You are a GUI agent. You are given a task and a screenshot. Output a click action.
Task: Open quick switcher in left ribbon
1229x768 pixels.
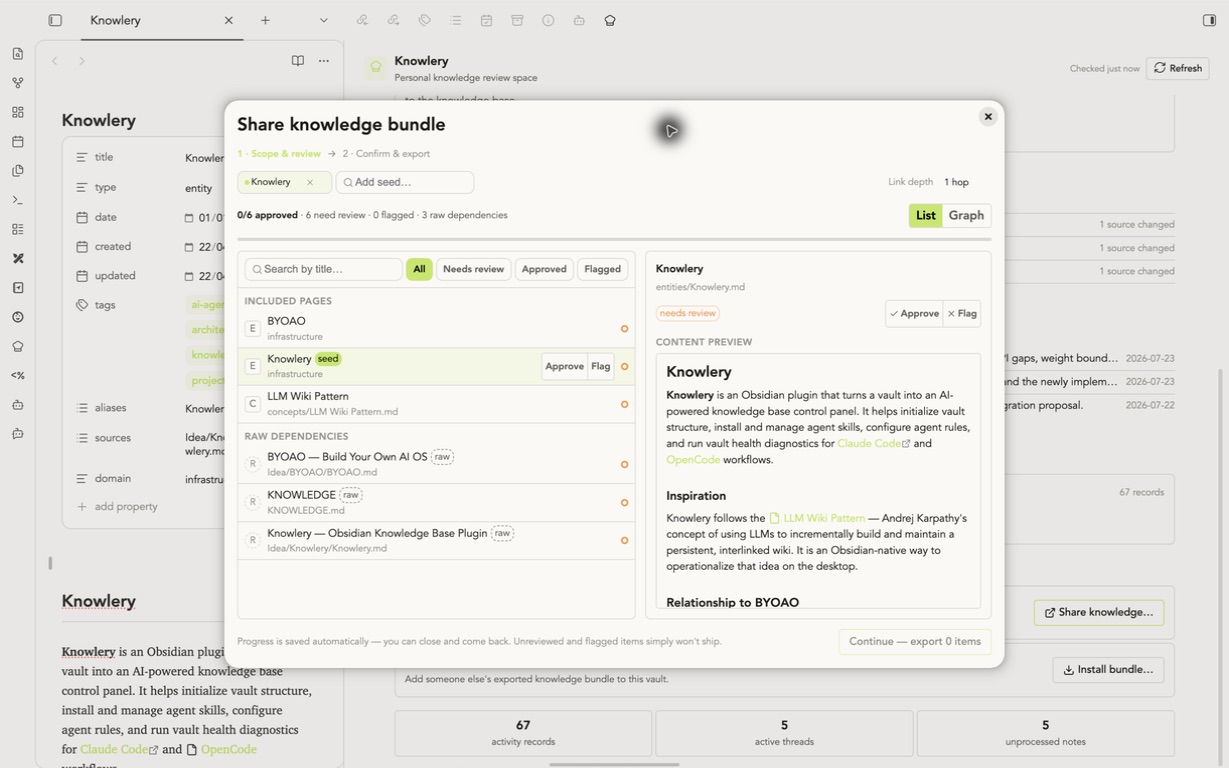tap(18, 54)
